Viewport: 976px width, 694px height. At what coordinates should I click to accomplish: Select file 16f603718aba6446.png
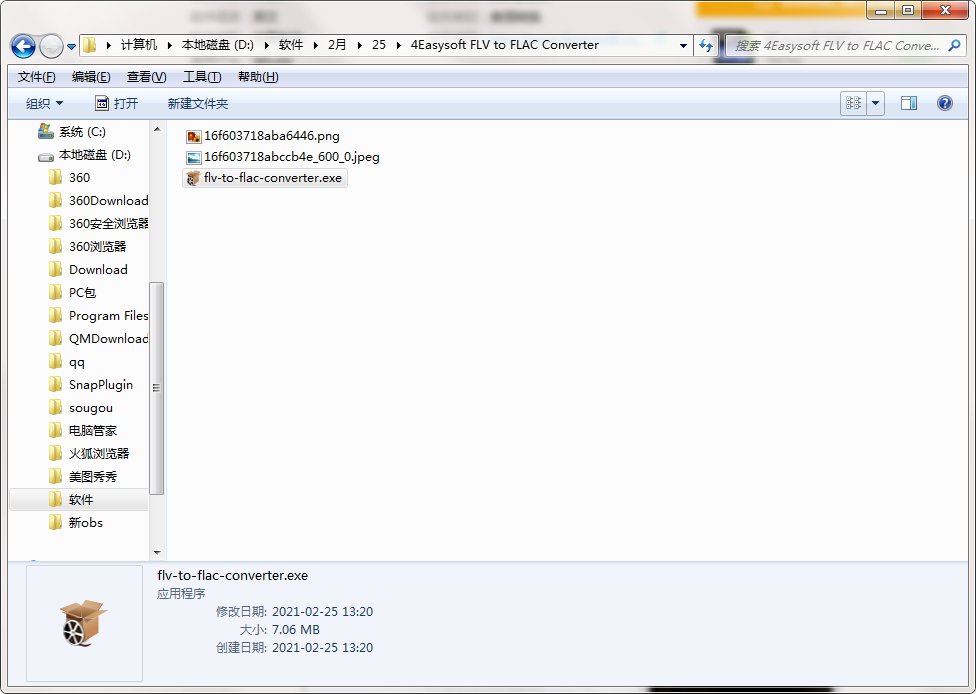coord(263,136)
